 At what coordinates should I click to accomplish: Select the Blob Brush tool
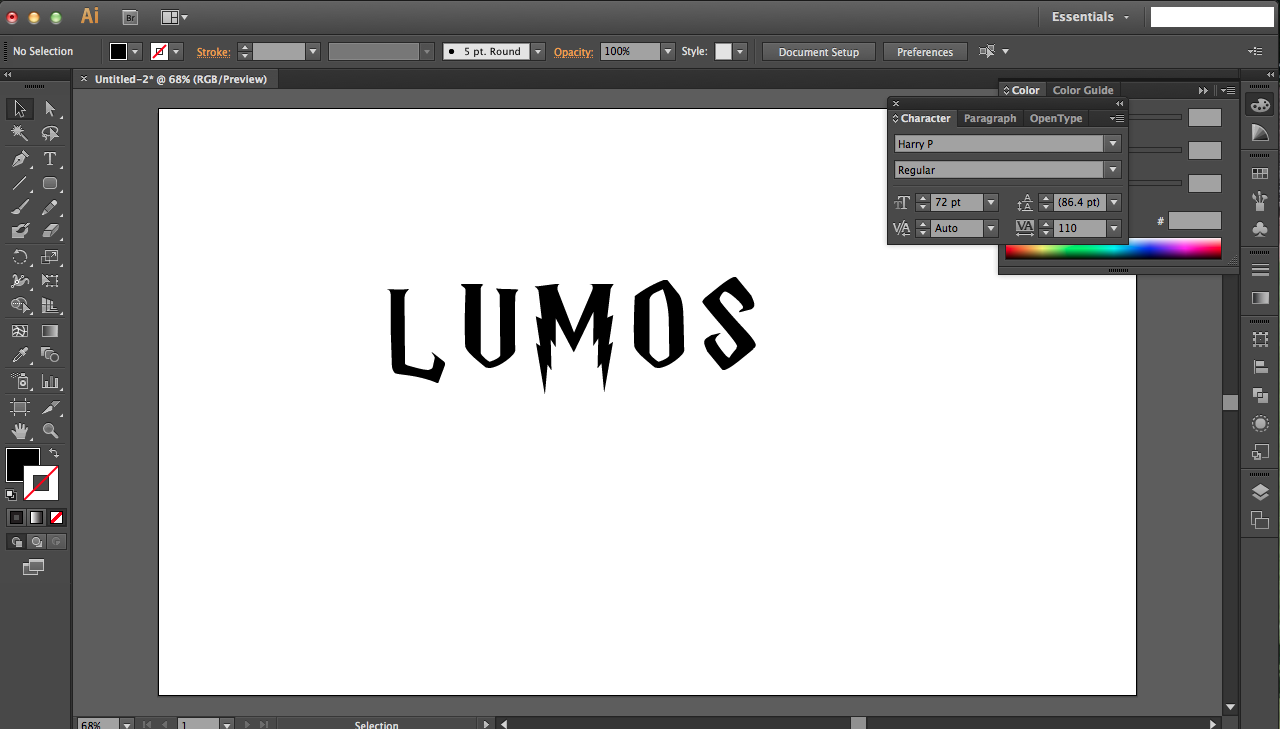(20, 232)
